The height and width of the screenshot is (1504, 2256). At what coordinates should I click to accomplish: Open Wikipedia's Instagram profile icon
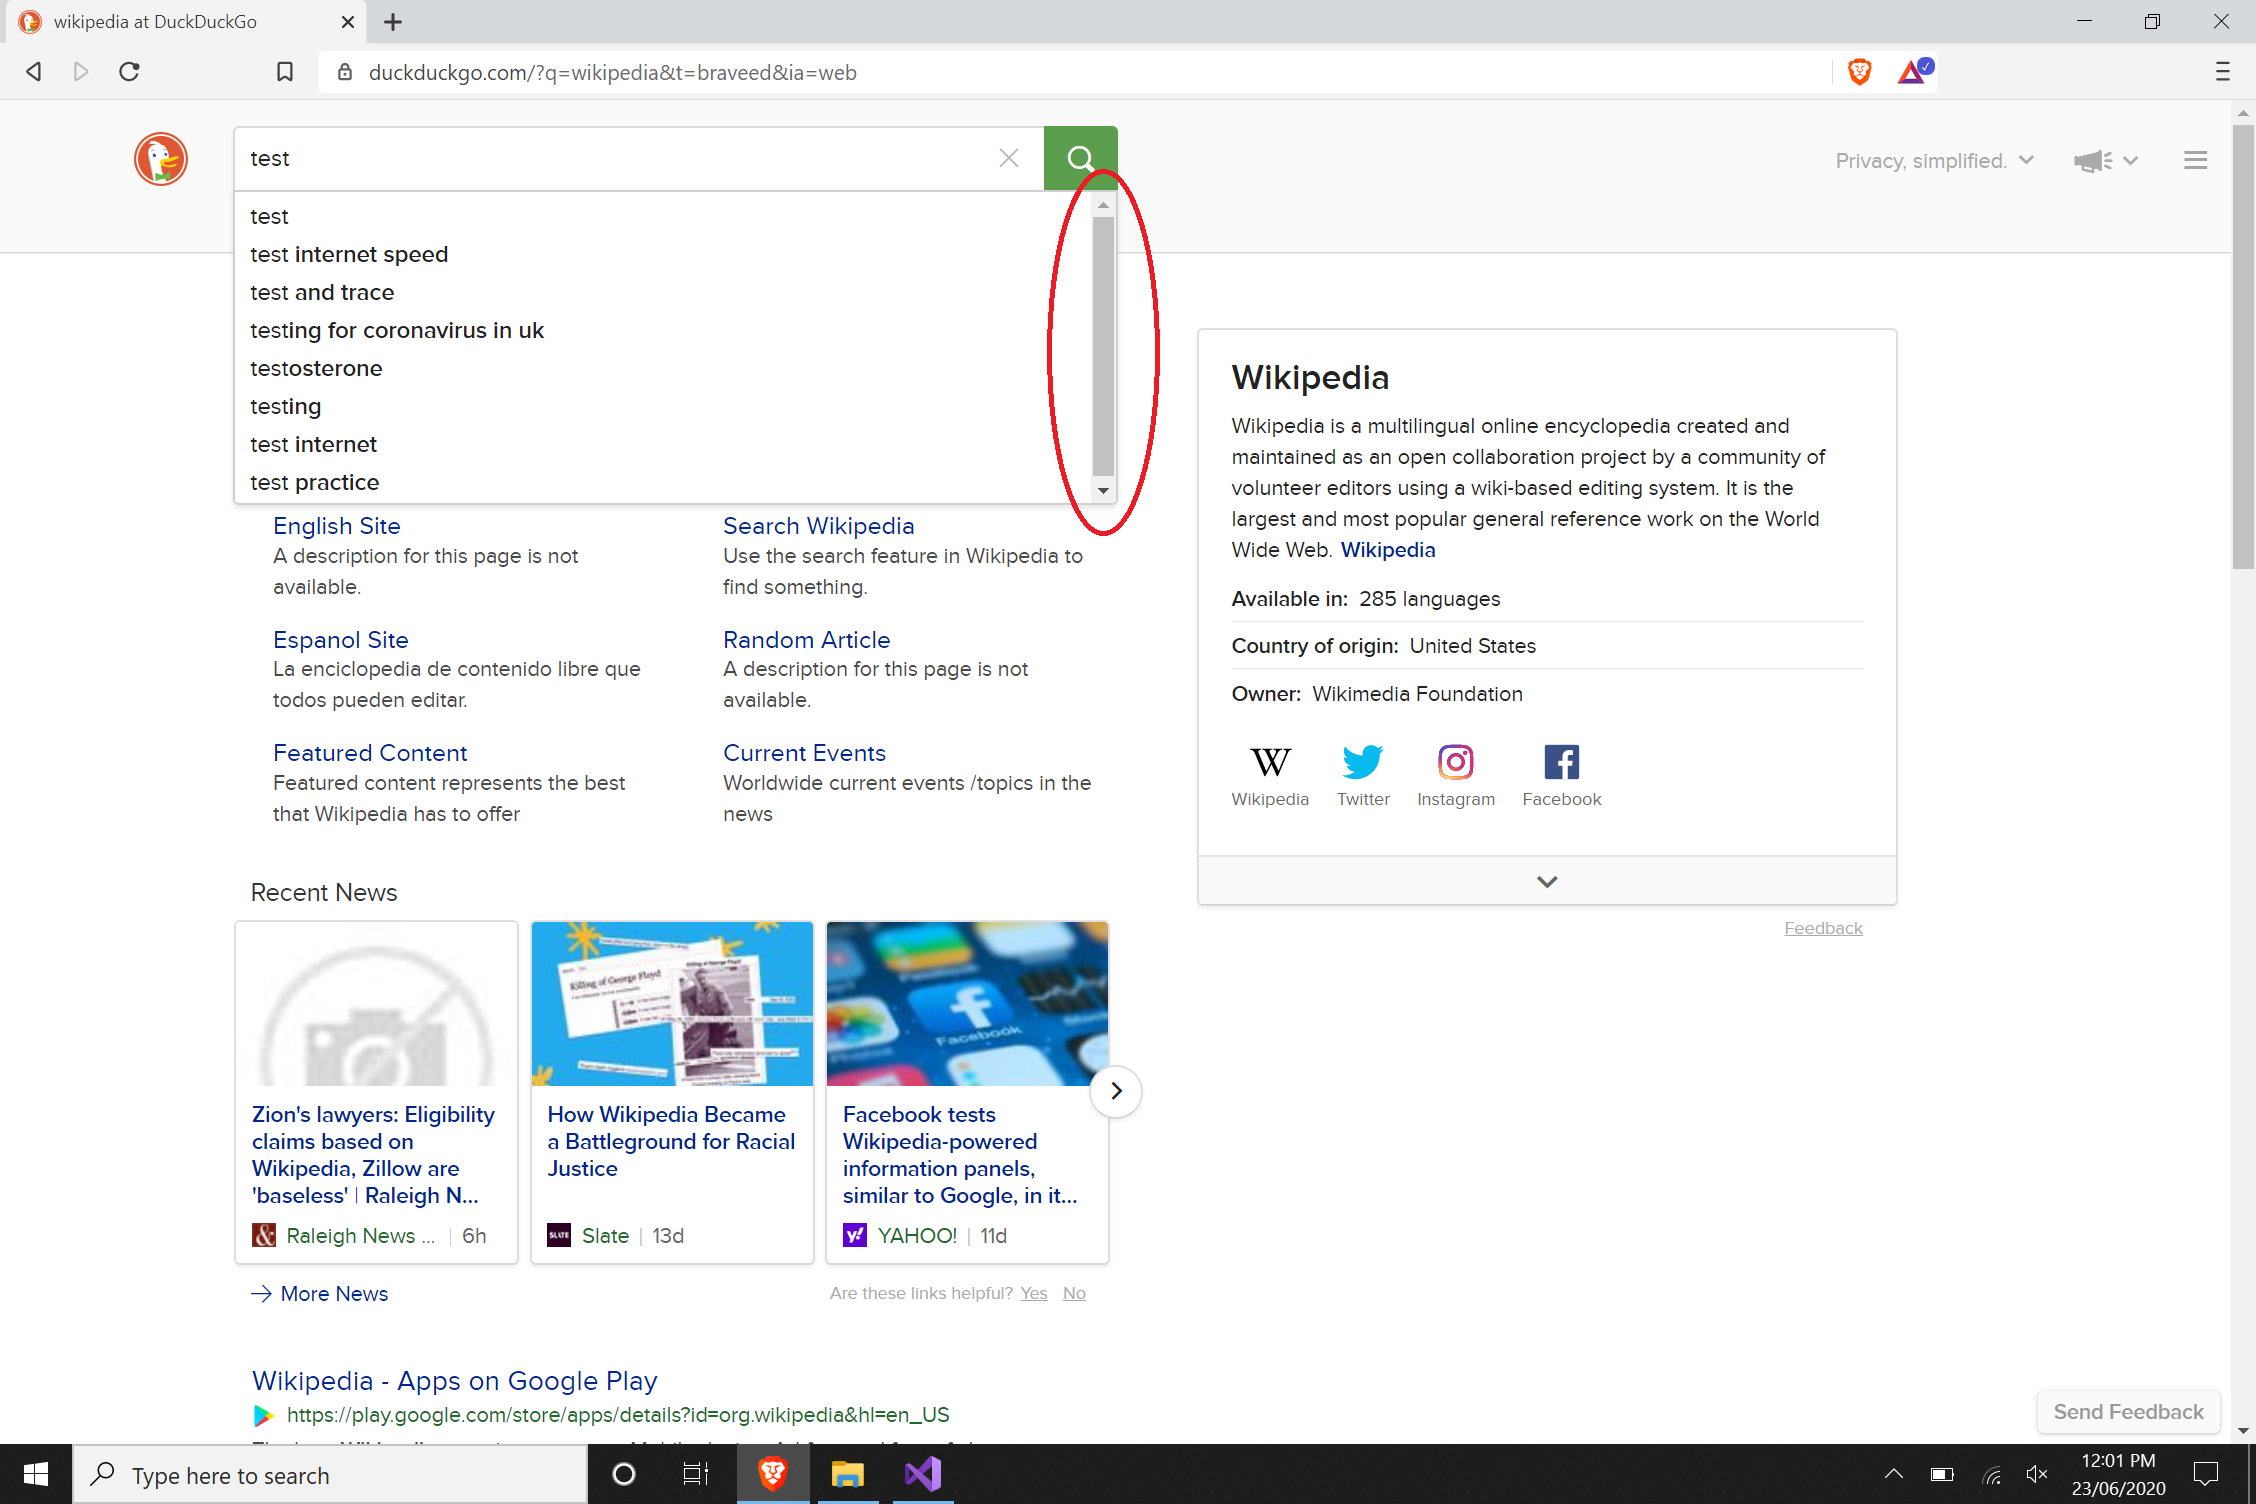1455,762
